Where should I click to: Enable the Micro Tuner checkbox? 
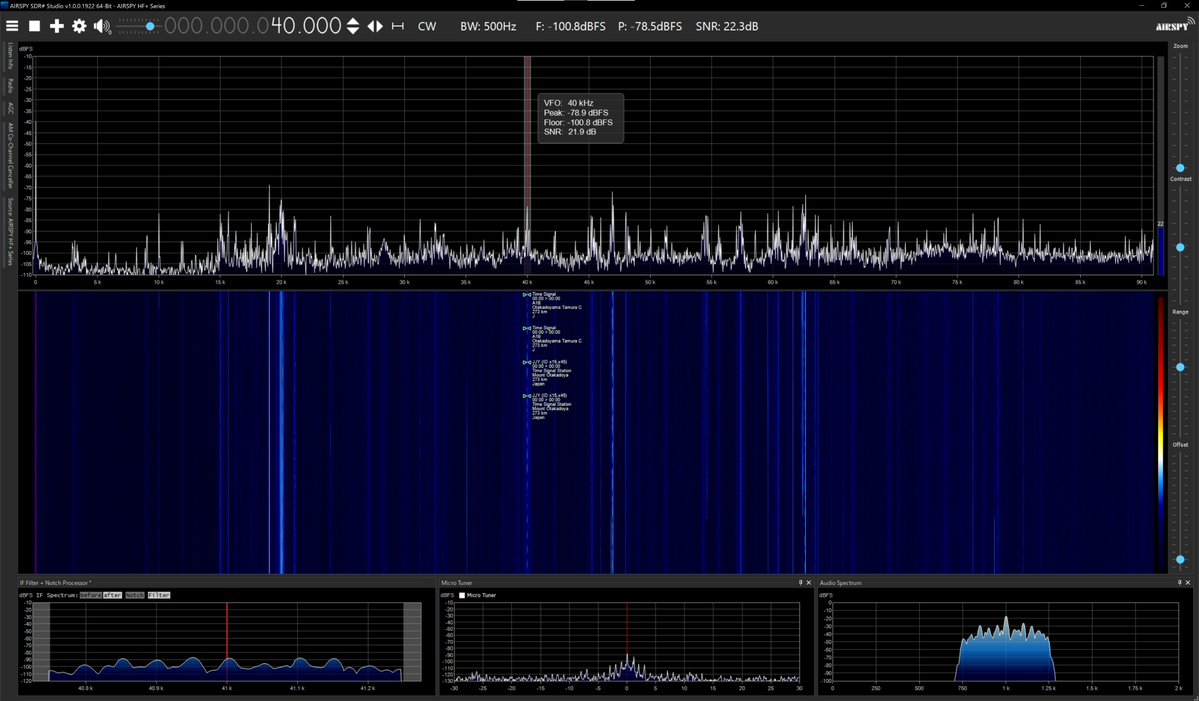pos(461,595)
